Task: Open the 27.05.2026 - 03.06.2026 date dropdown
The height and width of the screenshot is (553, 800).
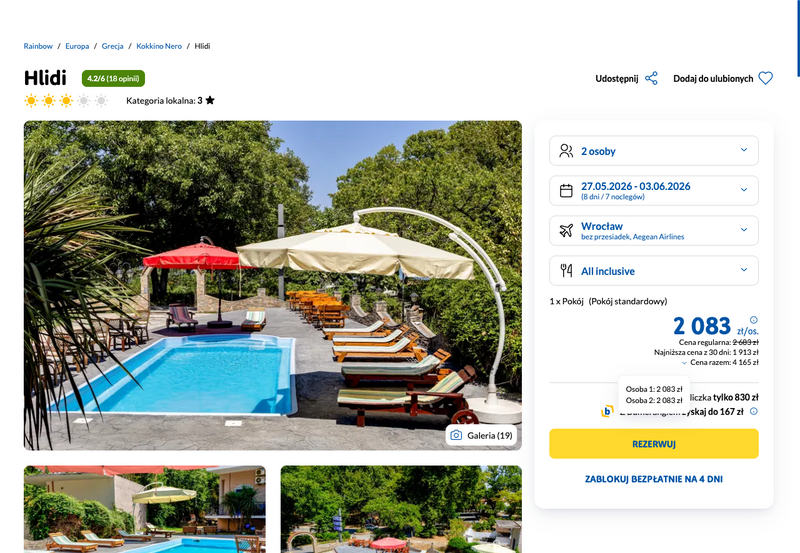Action: (x=654, y=191)
